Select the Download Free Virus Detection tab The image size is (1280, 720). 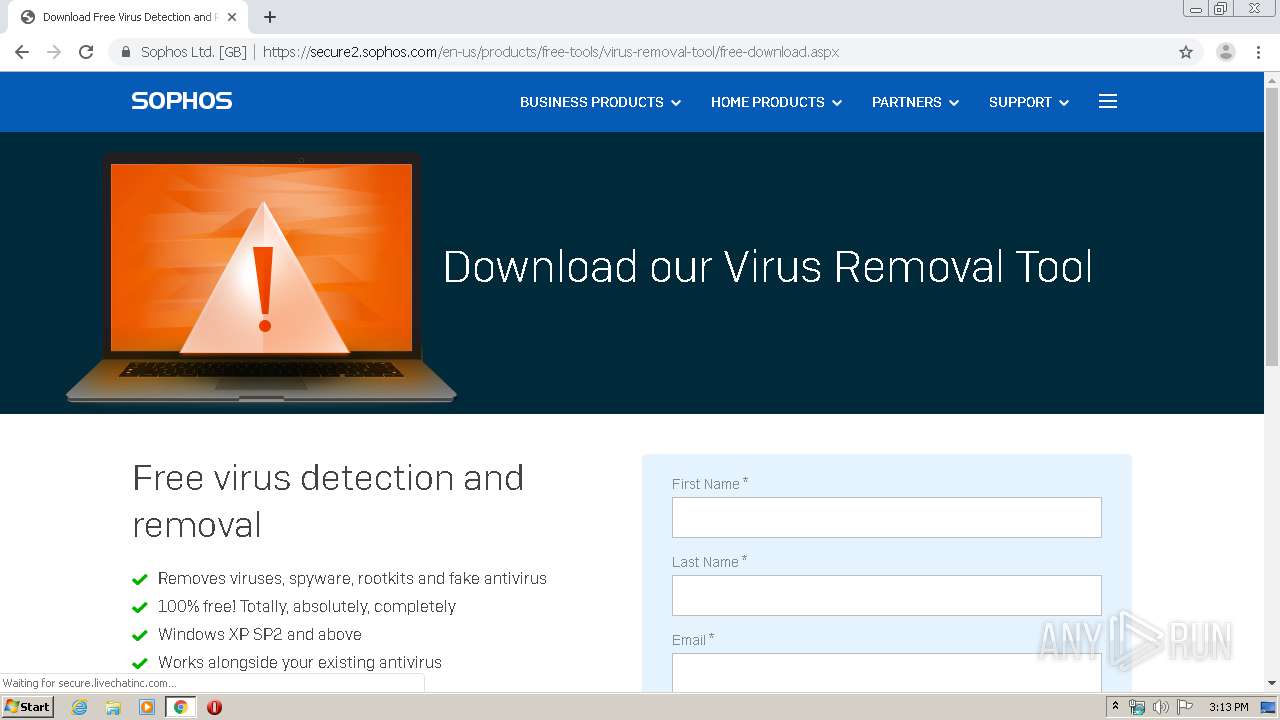[x=128, y=17]
